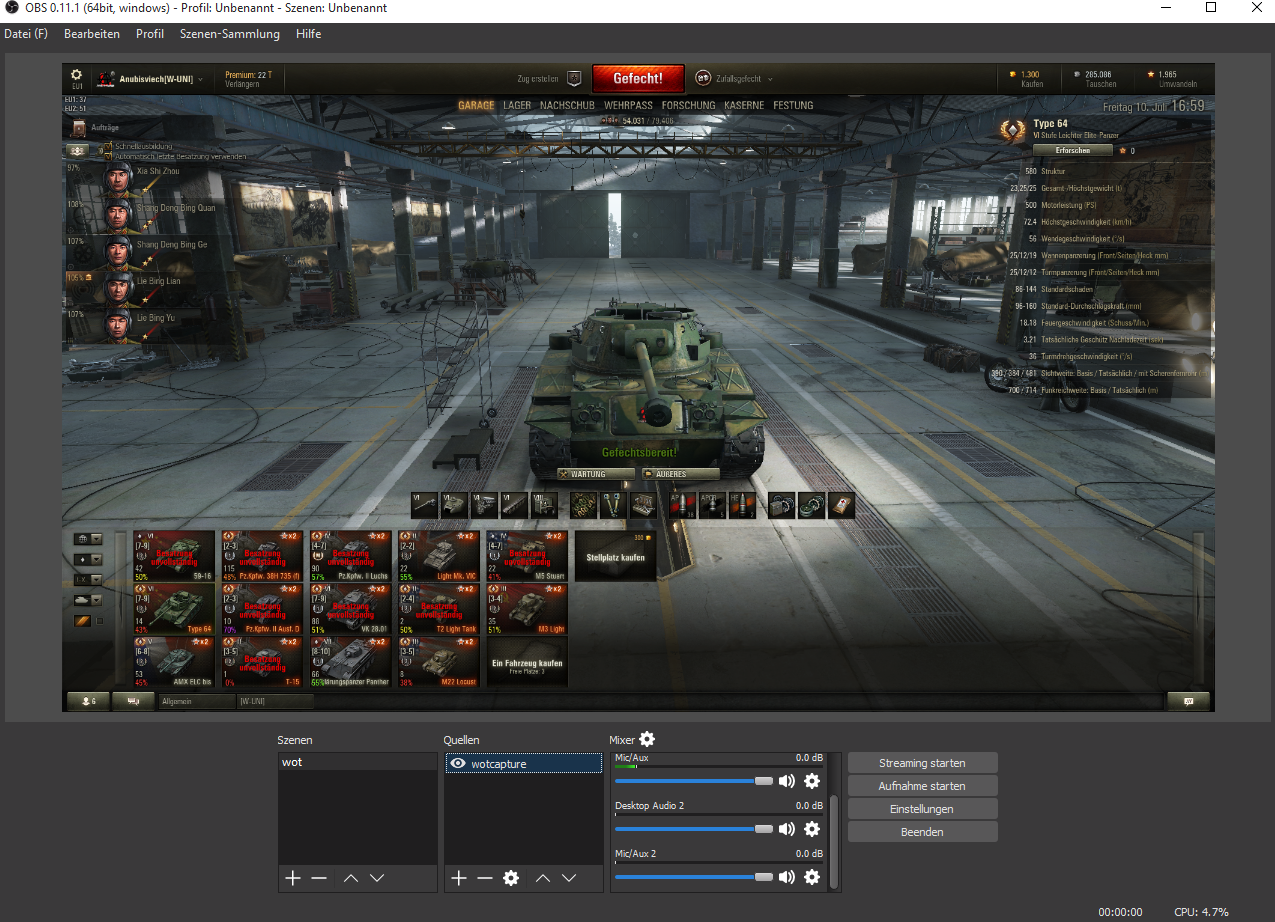Select crew member Lie Bing Yu portrait
This screenshot has width=1275, height=922.
[119, 325]
